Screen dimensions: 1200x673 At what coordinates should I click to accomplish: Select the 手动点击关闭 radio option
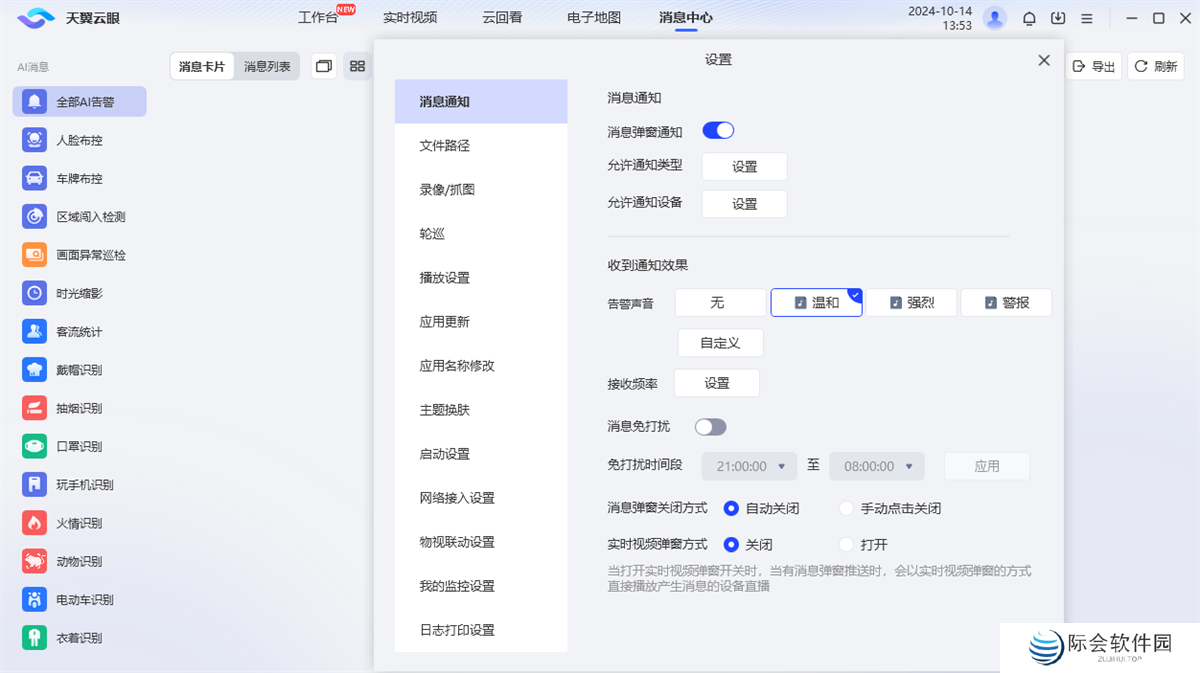point(845,508)
